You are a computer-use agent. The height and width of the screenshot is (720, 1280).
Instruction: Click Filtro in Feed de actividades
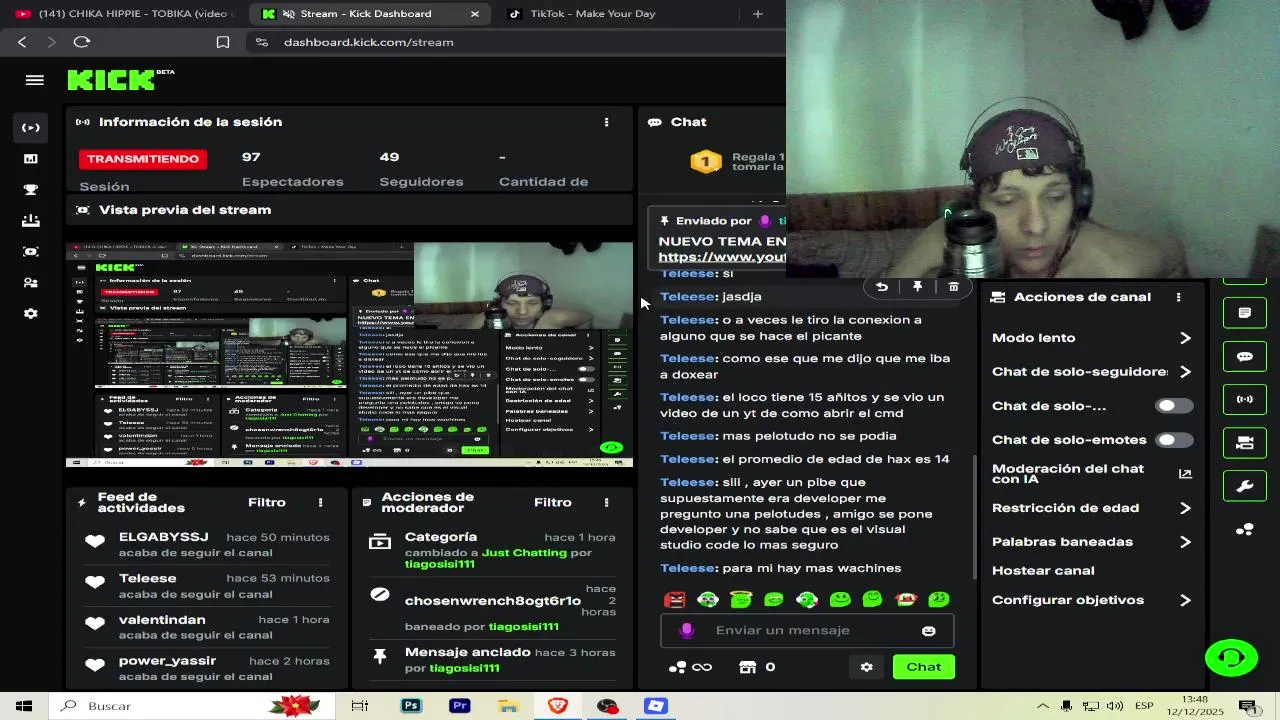(267, 502)
